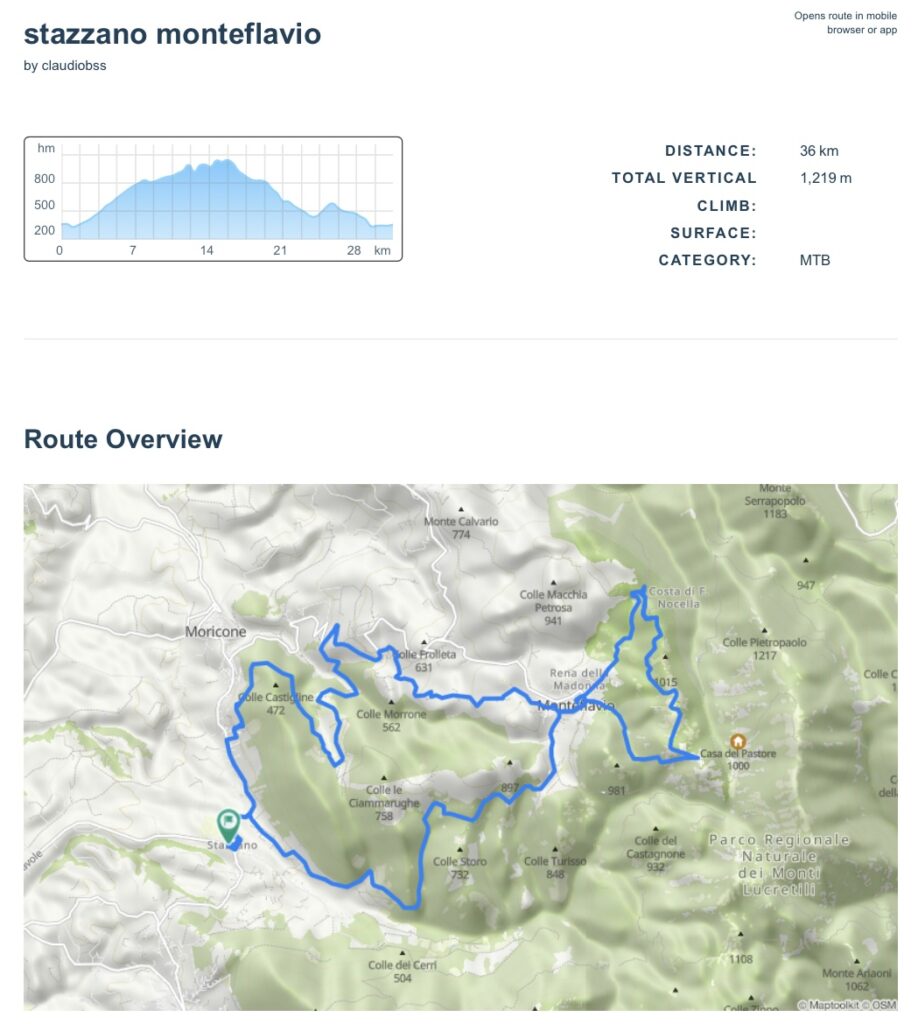The width and height of the screenshot is (918, 1024).
Task: Click the Parco Regionale Monti Lucretili label
Action: click(x=779, y=856)
